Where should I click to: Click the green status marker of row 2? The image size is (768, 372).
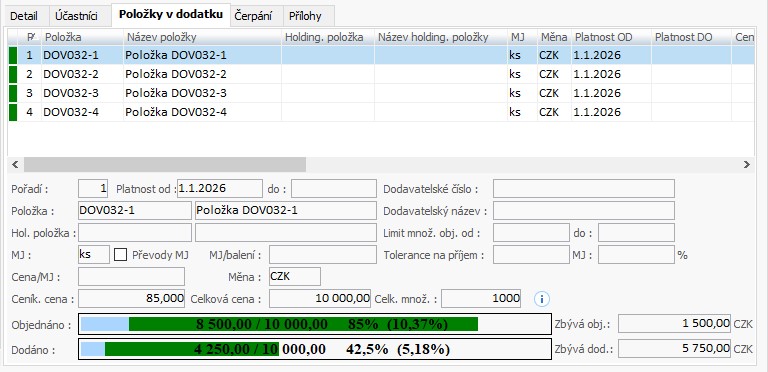click(13, 74)
